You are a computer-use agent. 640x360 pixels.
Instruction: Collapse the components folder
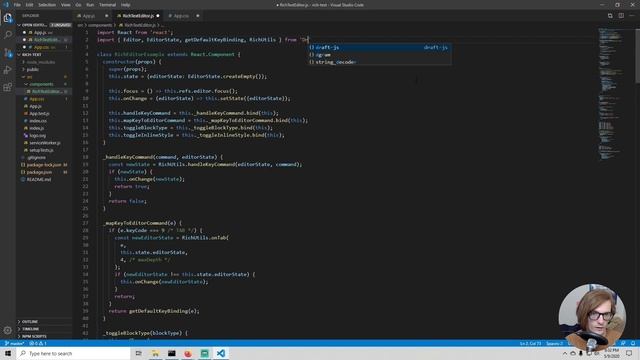tap(44, 84)
